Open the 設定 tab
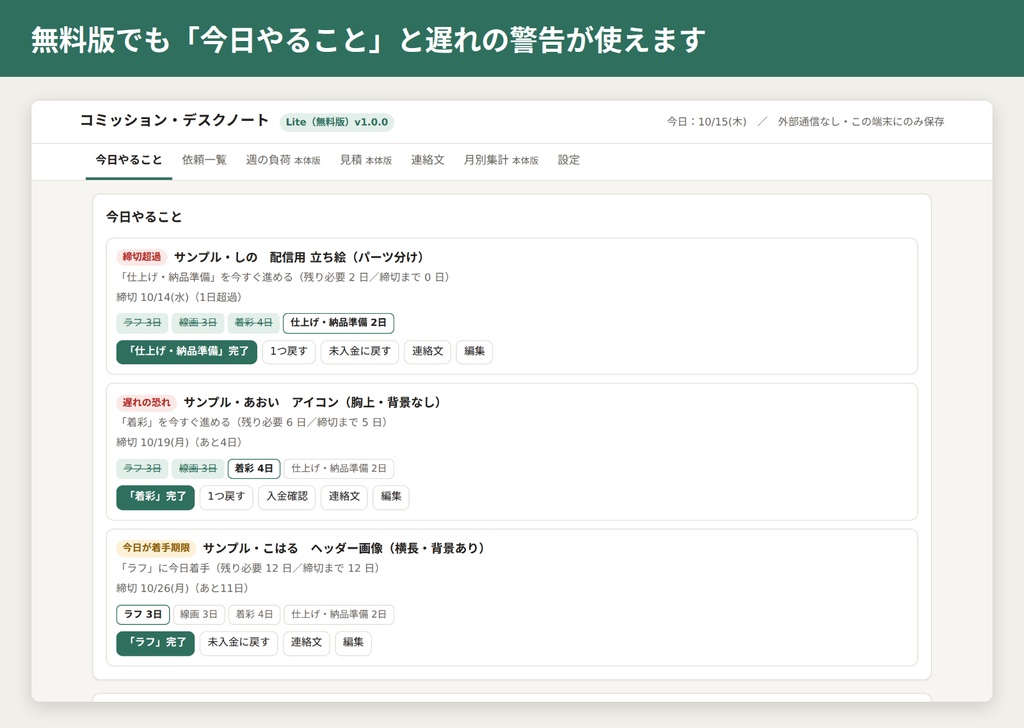Viewport: 1024px width, 728px height. click(569, 160)
